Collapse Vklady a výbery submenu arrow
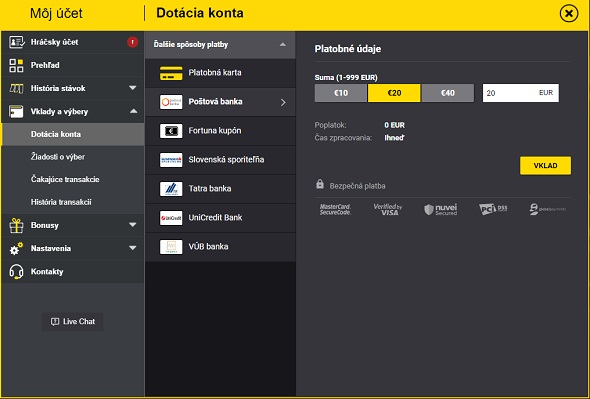This screenshot has width=590, height=399. click(x=133, y=111)
